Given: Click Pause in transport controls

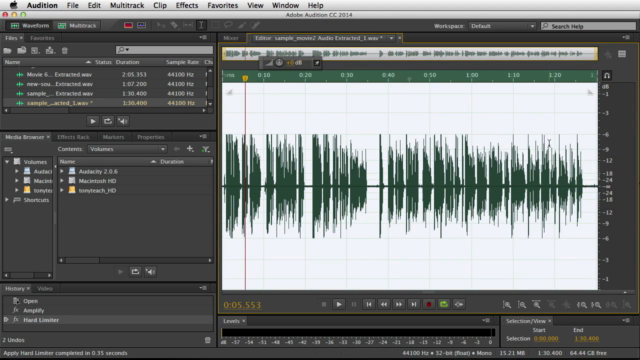Looking at the screenshot, I should click(x=354, y=304).
